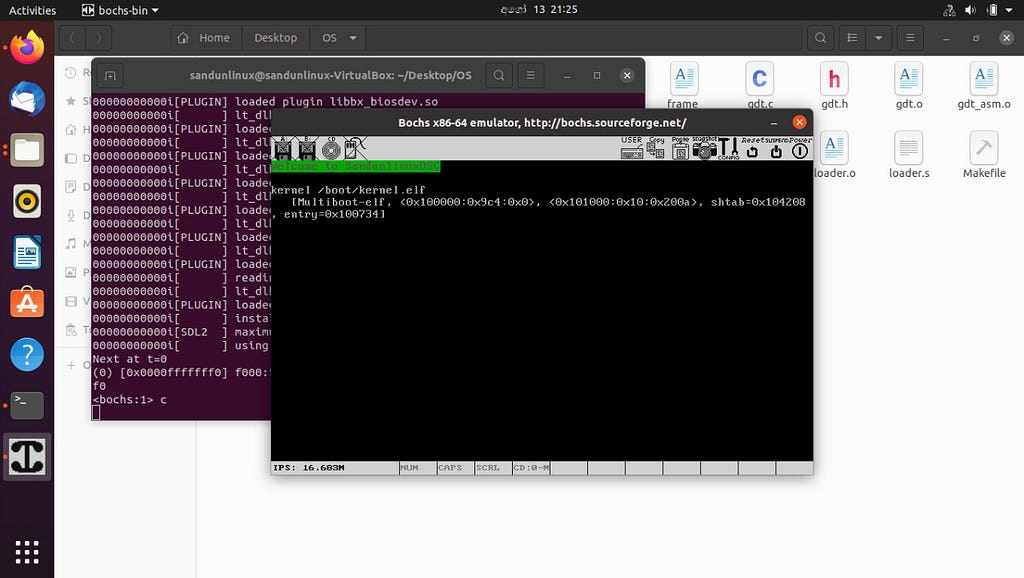Open Ubuntu Software from the dock

click(x=27, y=303)
